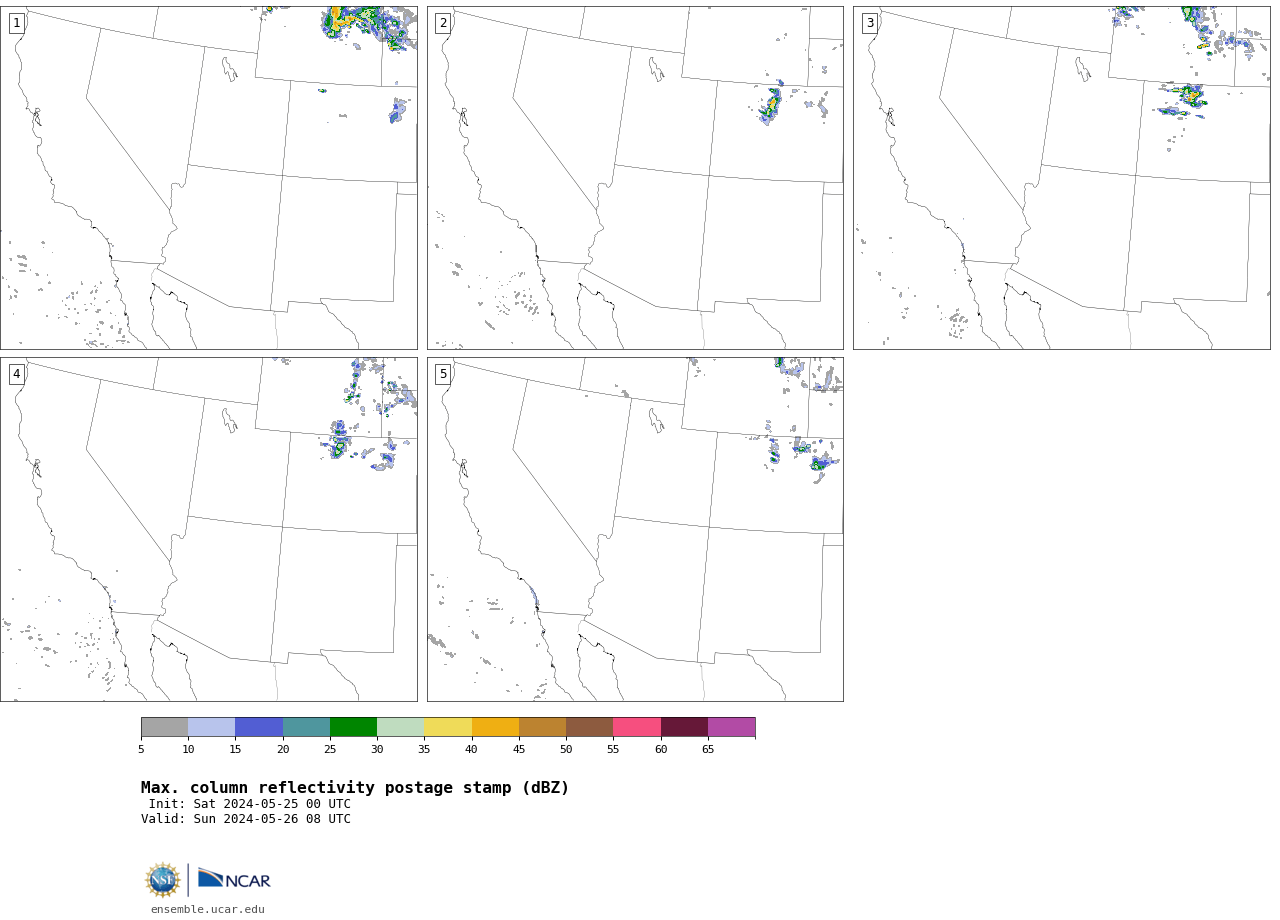Open ensemble member 3 map panel
This screenshot has width=1280, height=920.
[x=1061, y=178]
